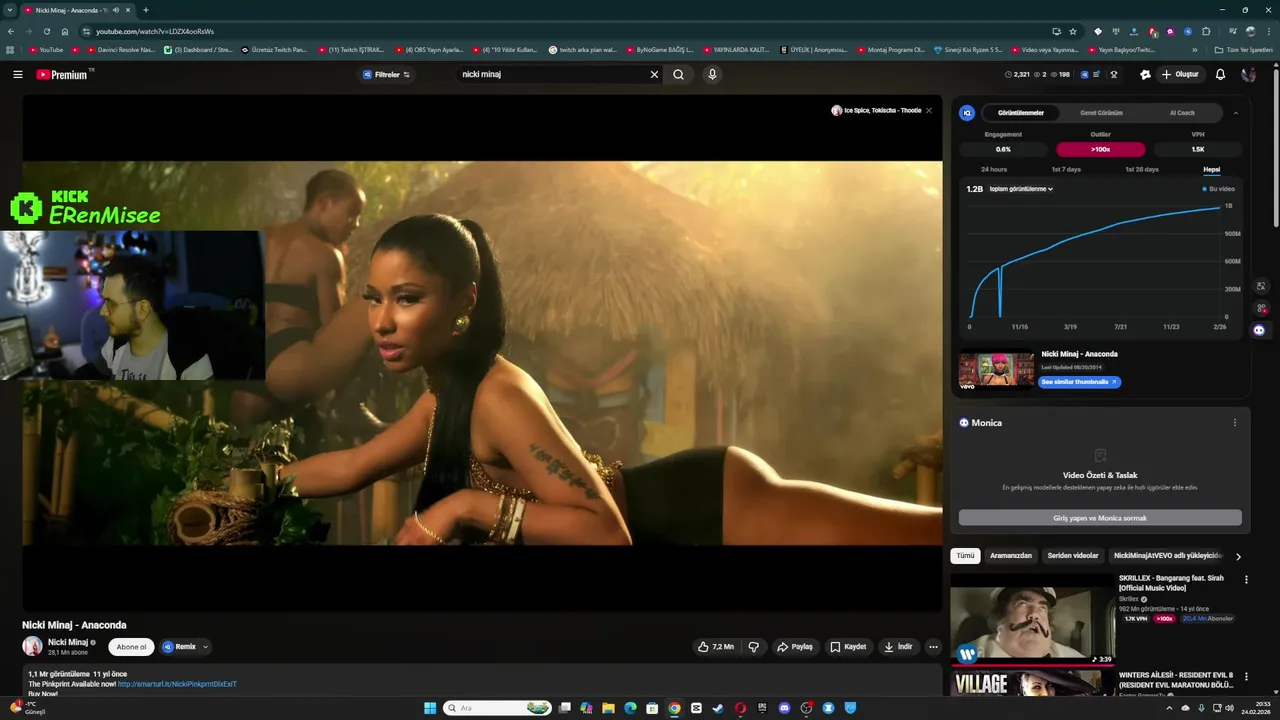Viewport: 1280px width, 720px height.
Task: Open the SKRILLEX Bangarang video thumbnail
Action: click(1032, 619)
